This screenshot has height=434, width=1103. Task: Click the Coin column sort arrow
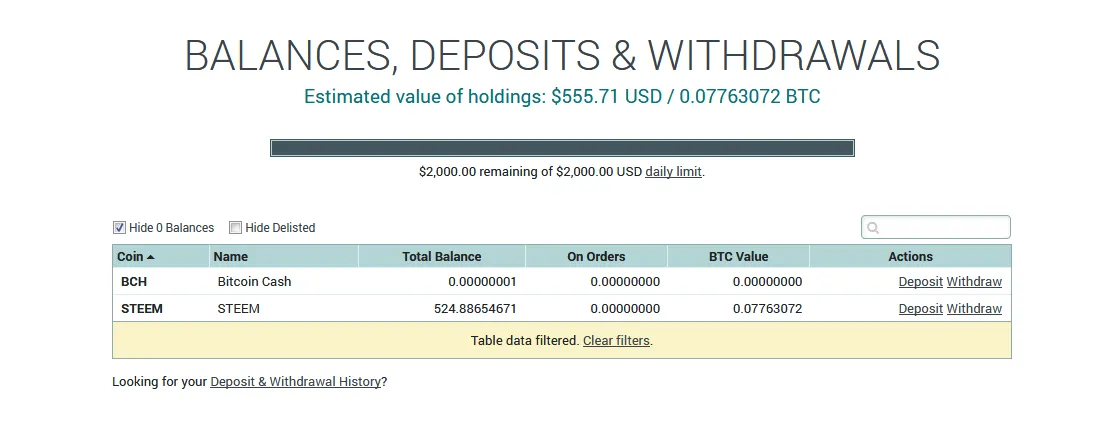(x=151, y=257)
